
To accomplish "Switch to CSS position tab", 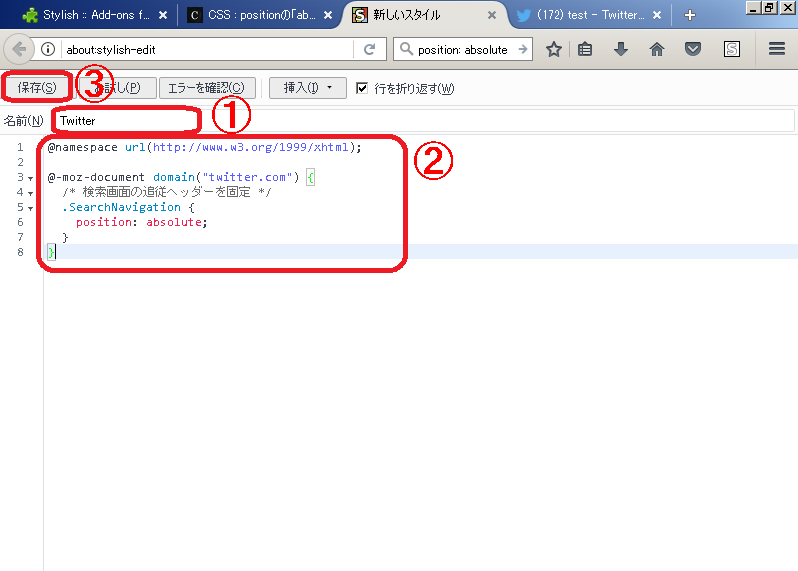I will [x=260, y=15].
